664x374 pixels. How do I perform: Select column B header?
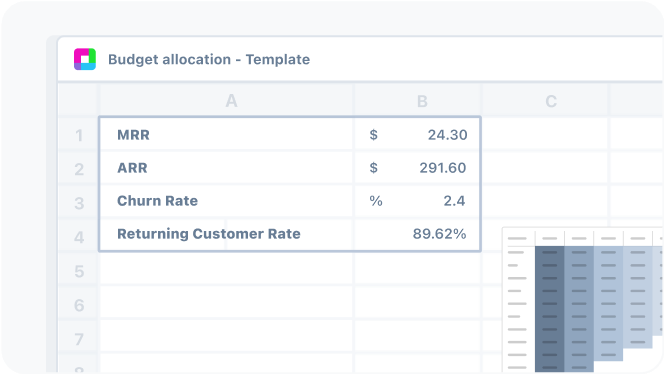pos(418,101)
